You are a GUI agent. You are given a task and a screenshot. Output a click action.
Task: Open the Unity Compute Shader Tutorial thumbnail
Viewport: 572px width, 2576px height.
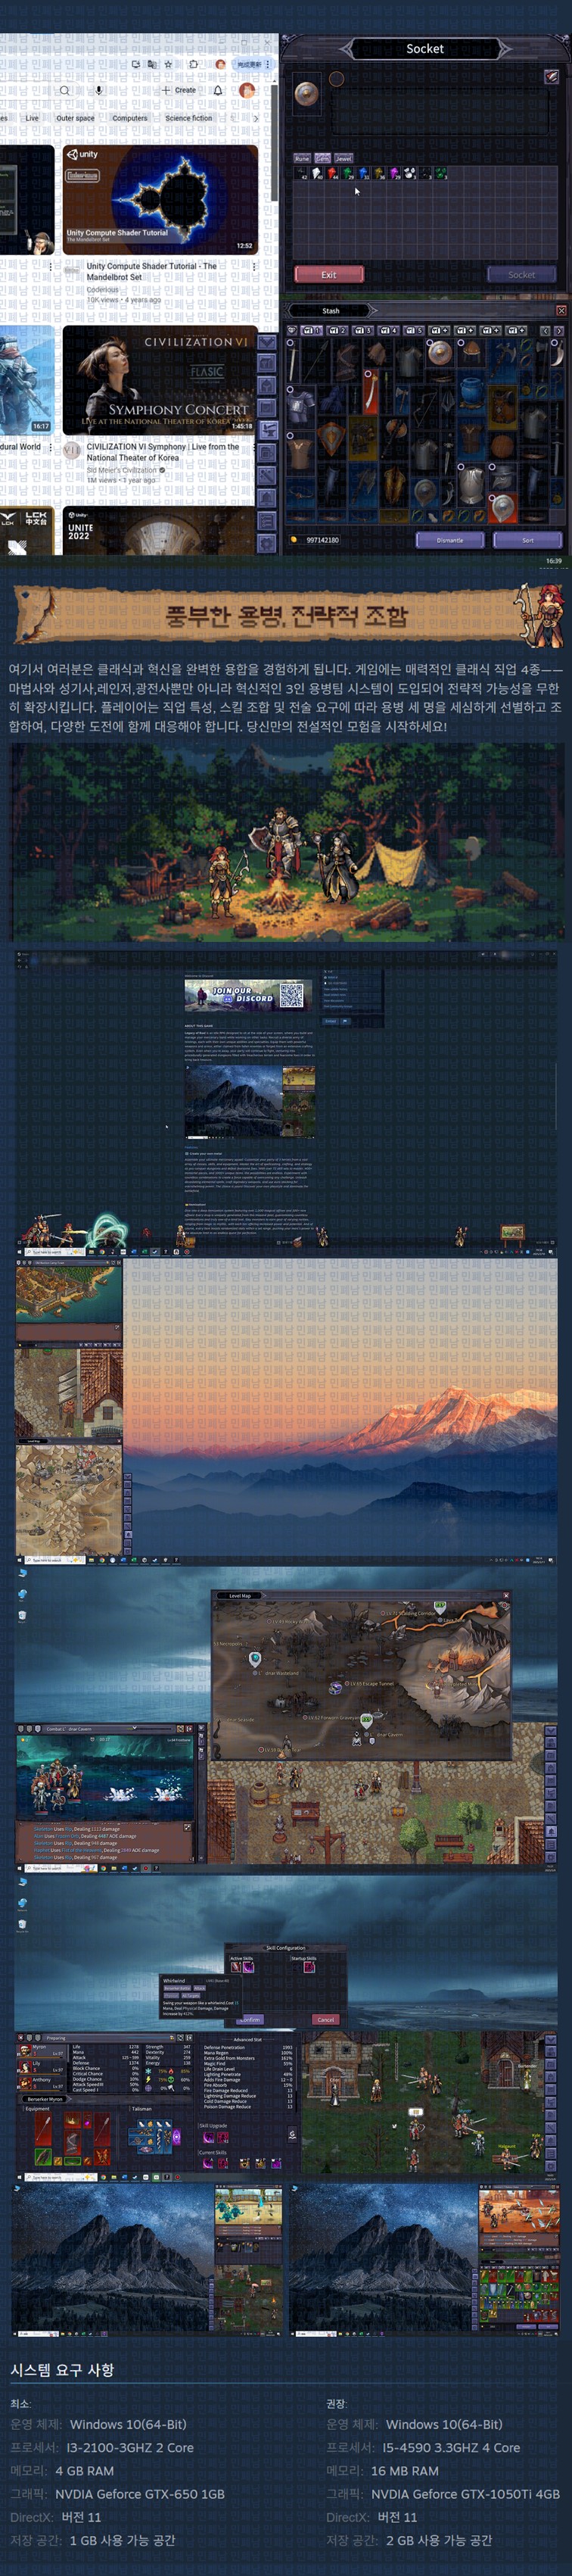click(x=160, y=199)
